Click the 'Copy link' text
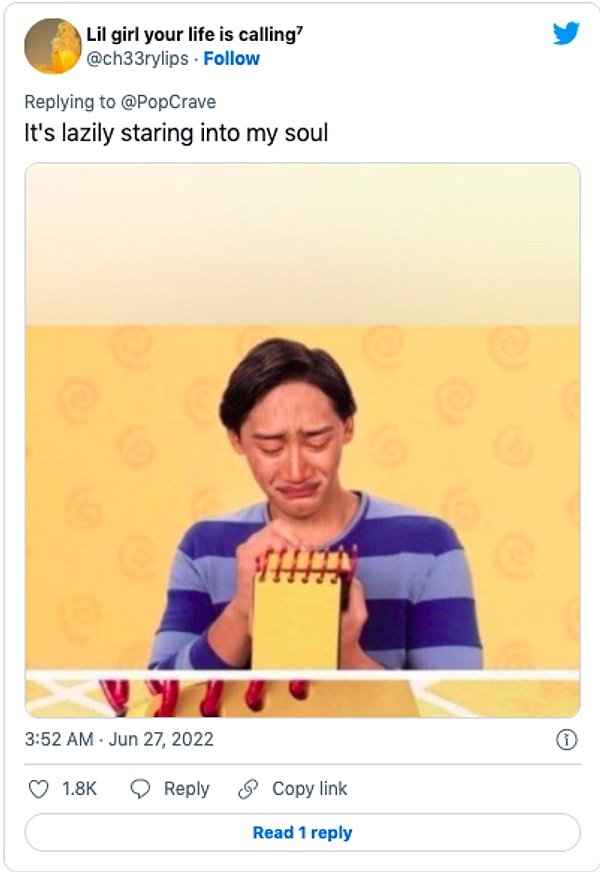 pos(310,789)
